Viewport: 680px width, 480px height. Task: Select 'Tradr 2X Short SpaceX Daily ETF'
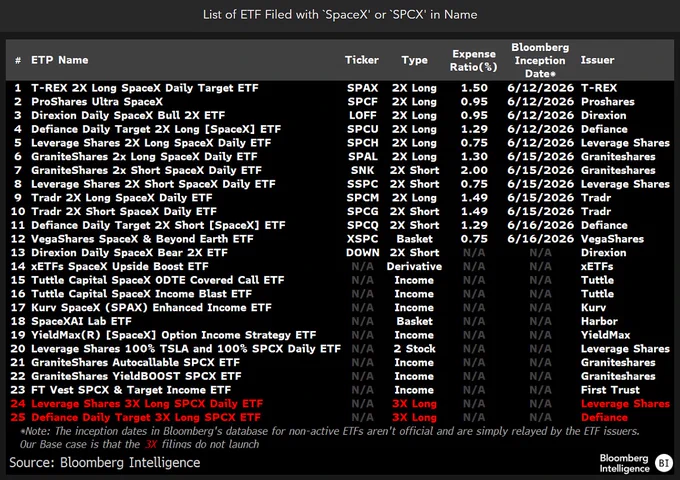tap(124, 212)
